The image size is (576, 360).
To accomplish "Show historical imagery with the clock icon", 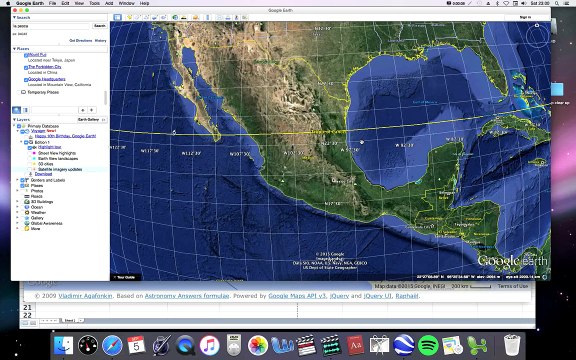I will [175, 17].
